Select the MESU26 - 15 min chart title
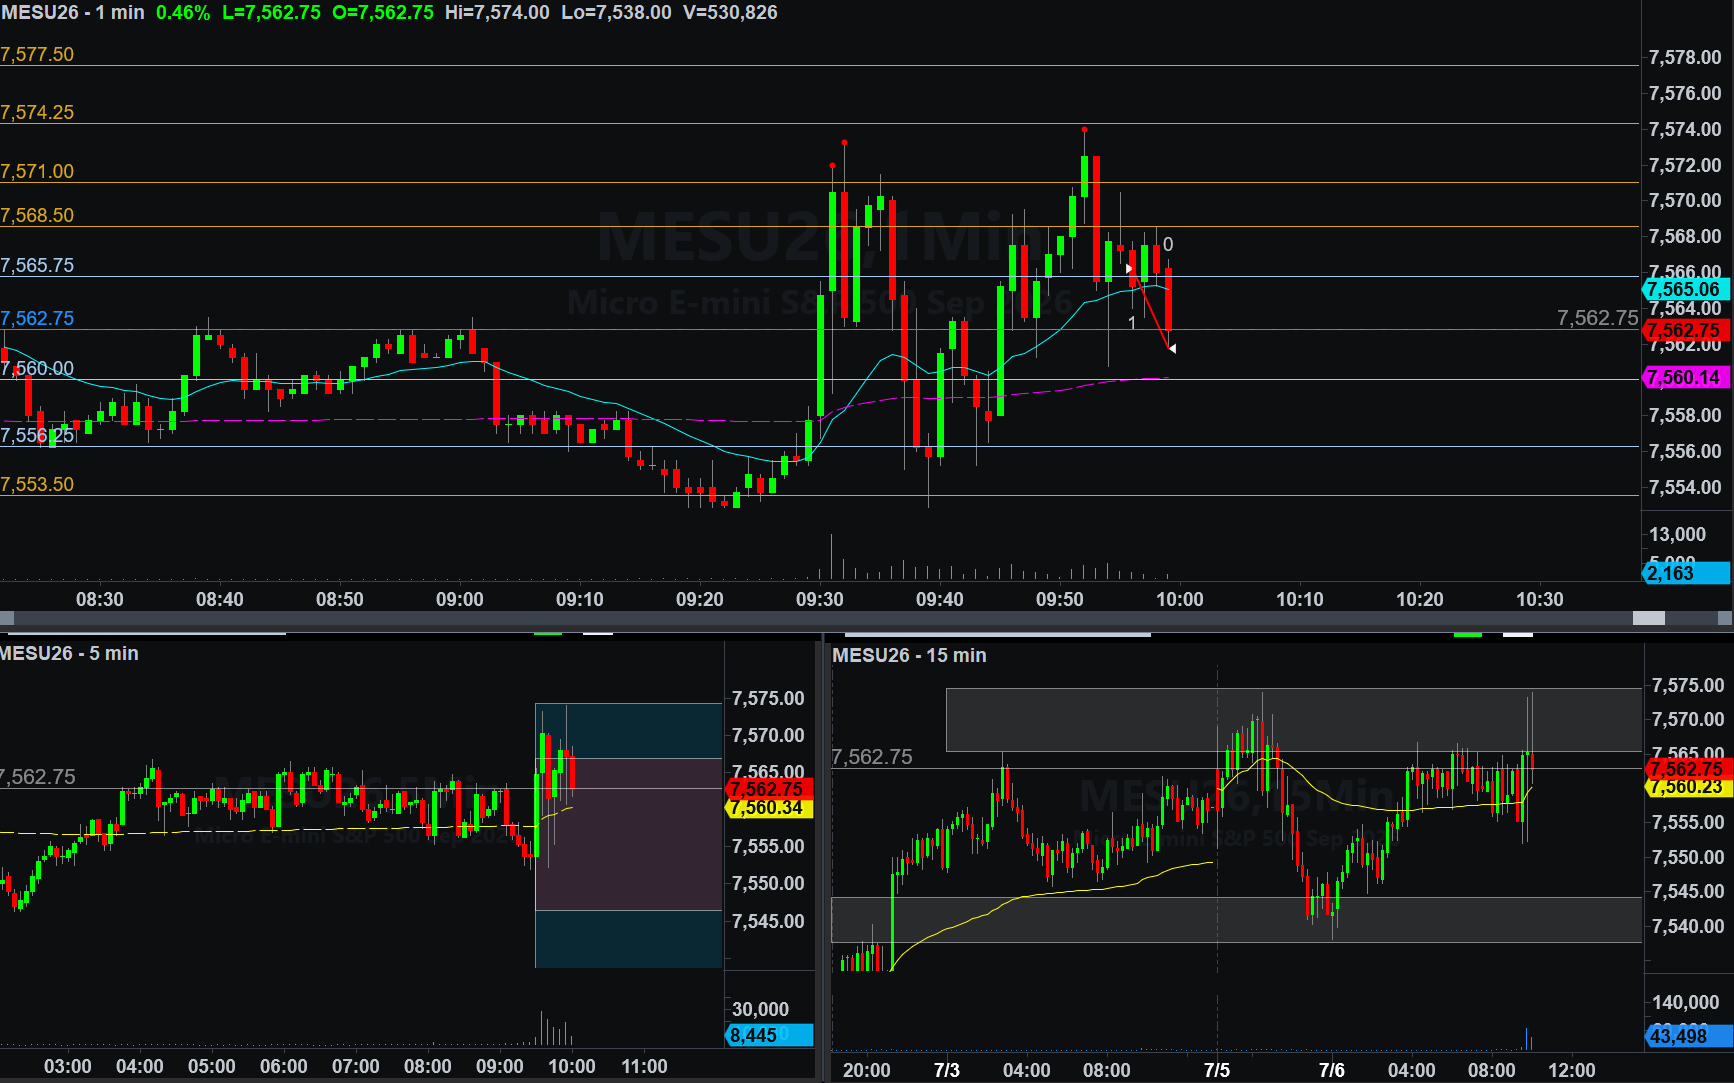 (909, 656)
